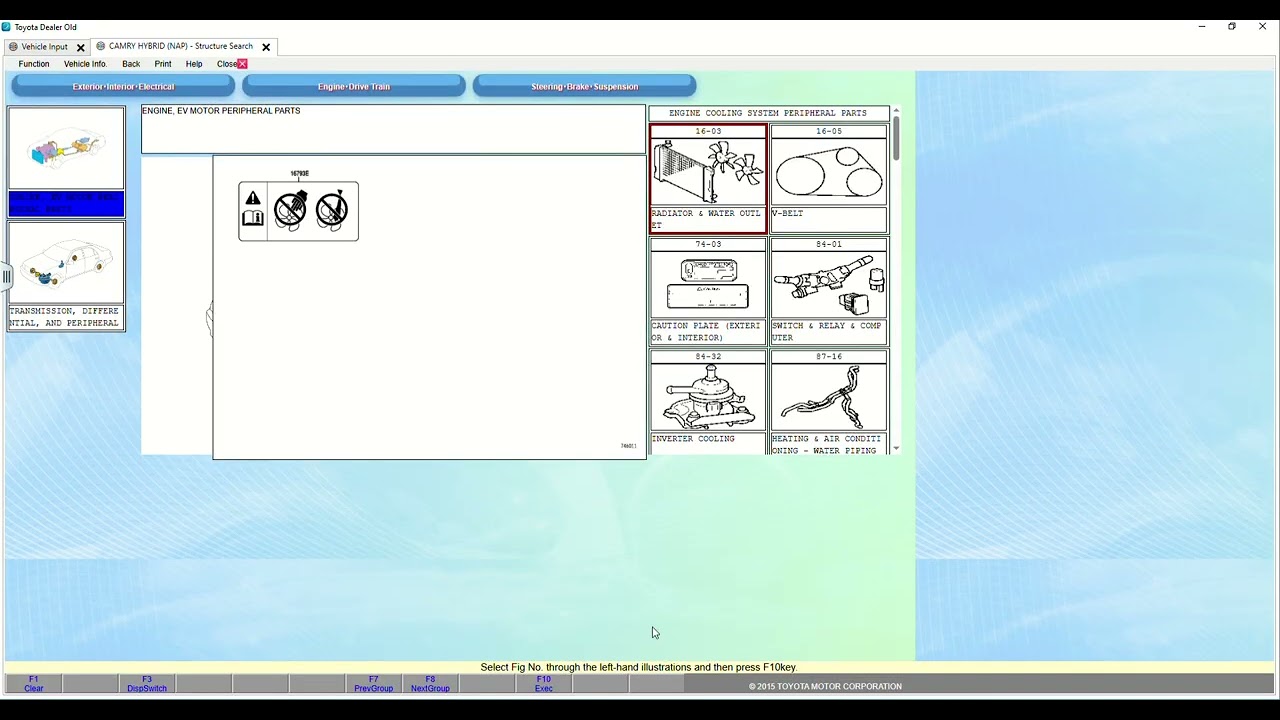Click the F3 DispSwitch function key
Image resolution: width=1280 pixels, height=720 pixels.
(x=147, y=684)
